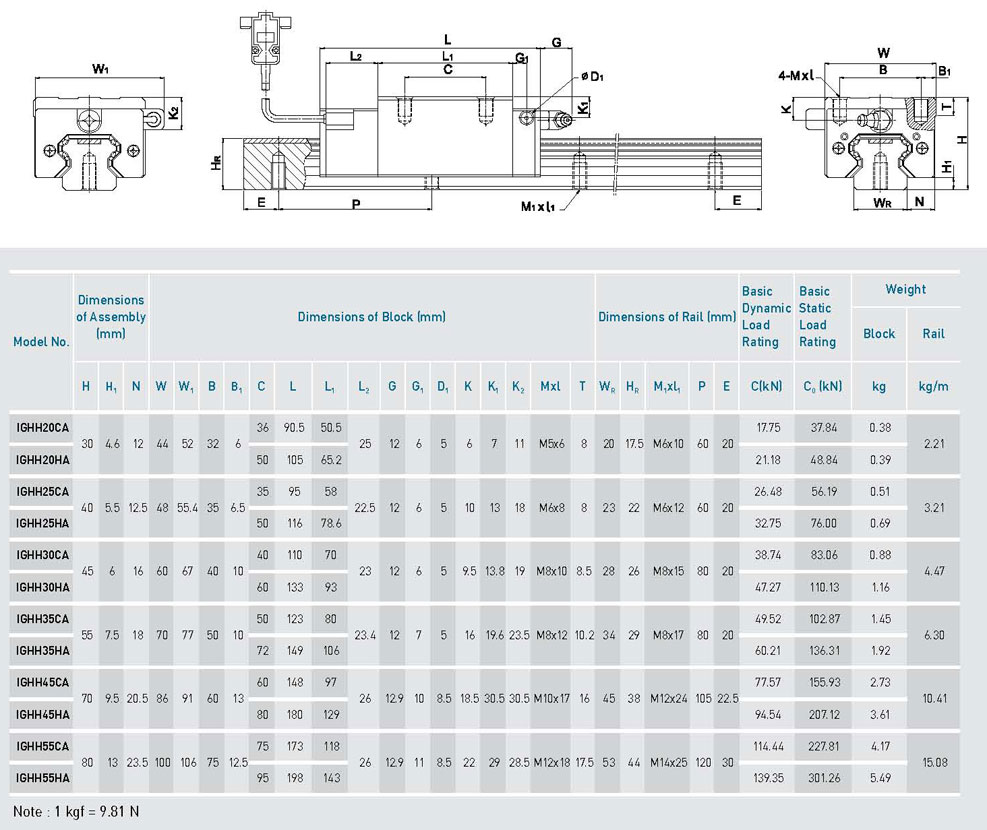
Task: Click the 2.21 rail weight value
Action: coord(934,444)
